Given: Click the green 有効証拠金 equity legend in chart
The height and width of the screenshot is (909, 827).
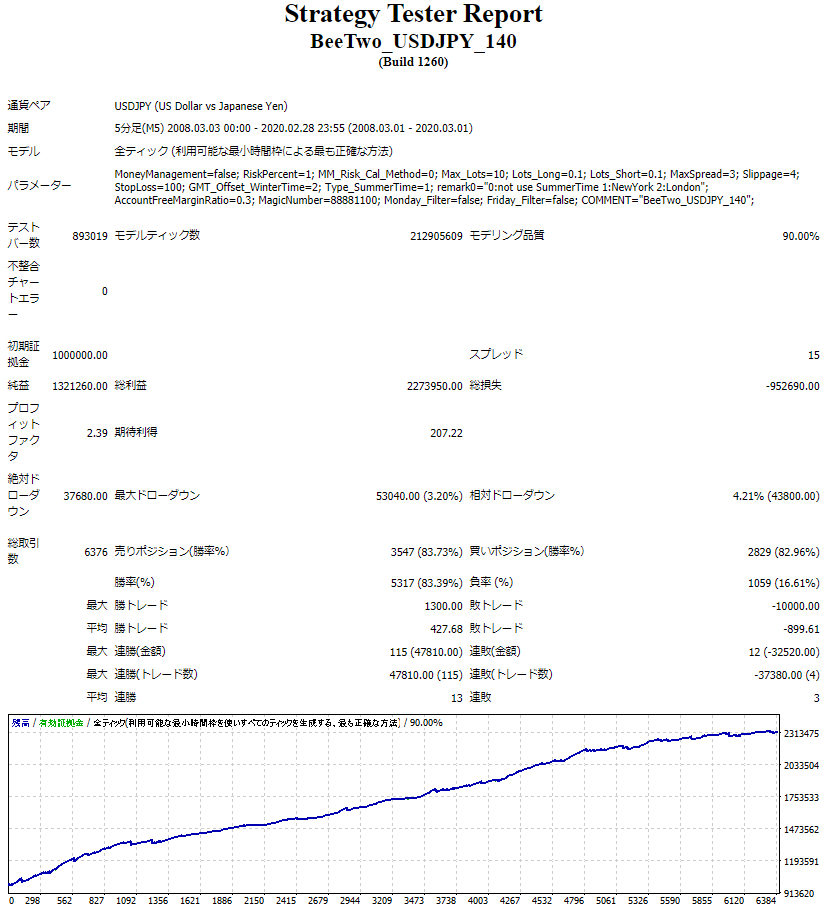Looking at the screenshot, I should click(x=61, y=723).
